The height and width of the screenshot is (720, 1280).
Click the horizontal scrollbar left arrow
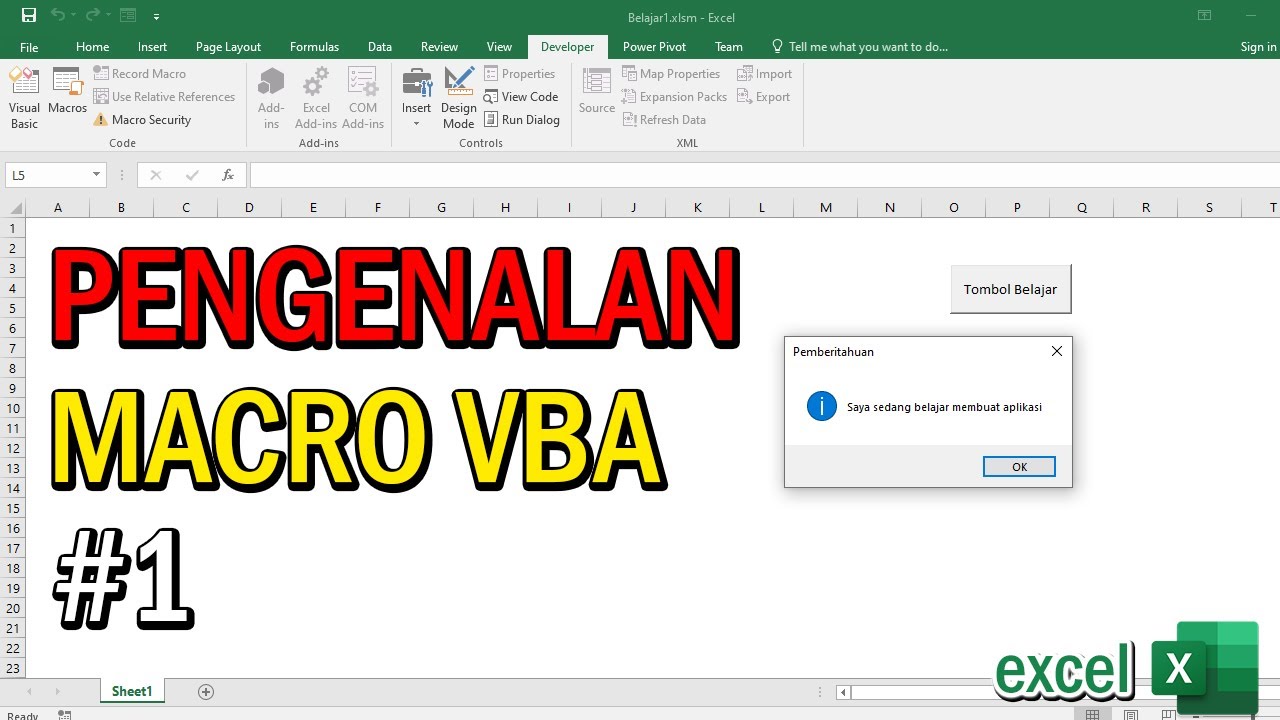(x=844, y=692)
